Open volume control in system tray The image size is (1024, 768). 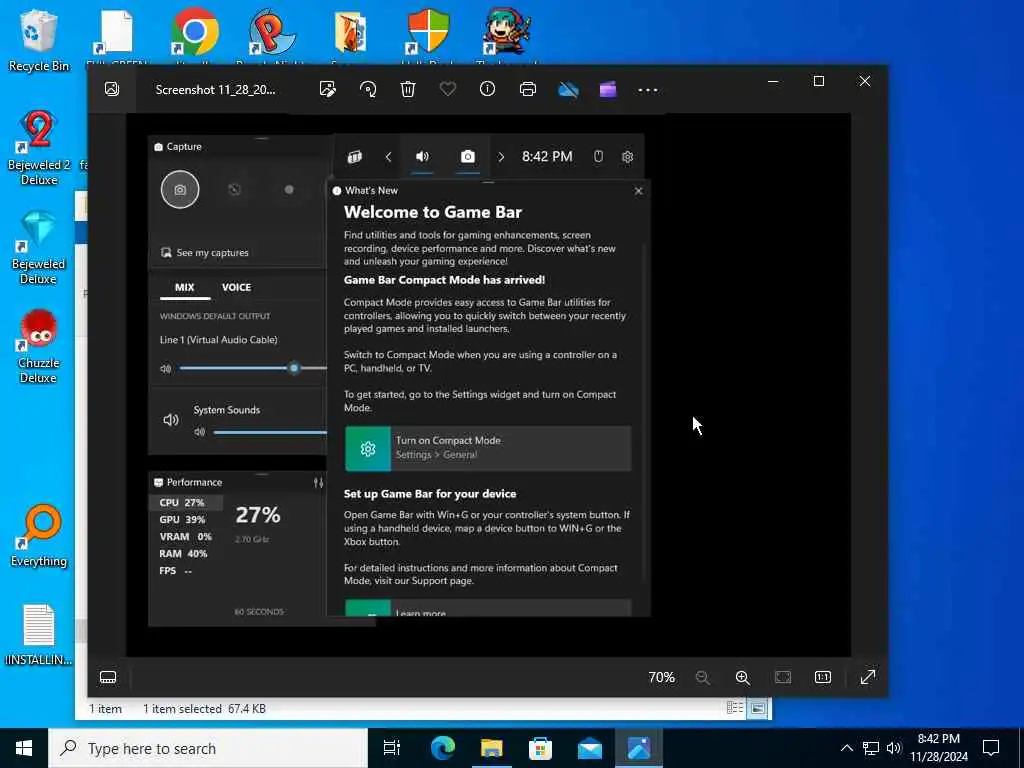coord(894,748)
